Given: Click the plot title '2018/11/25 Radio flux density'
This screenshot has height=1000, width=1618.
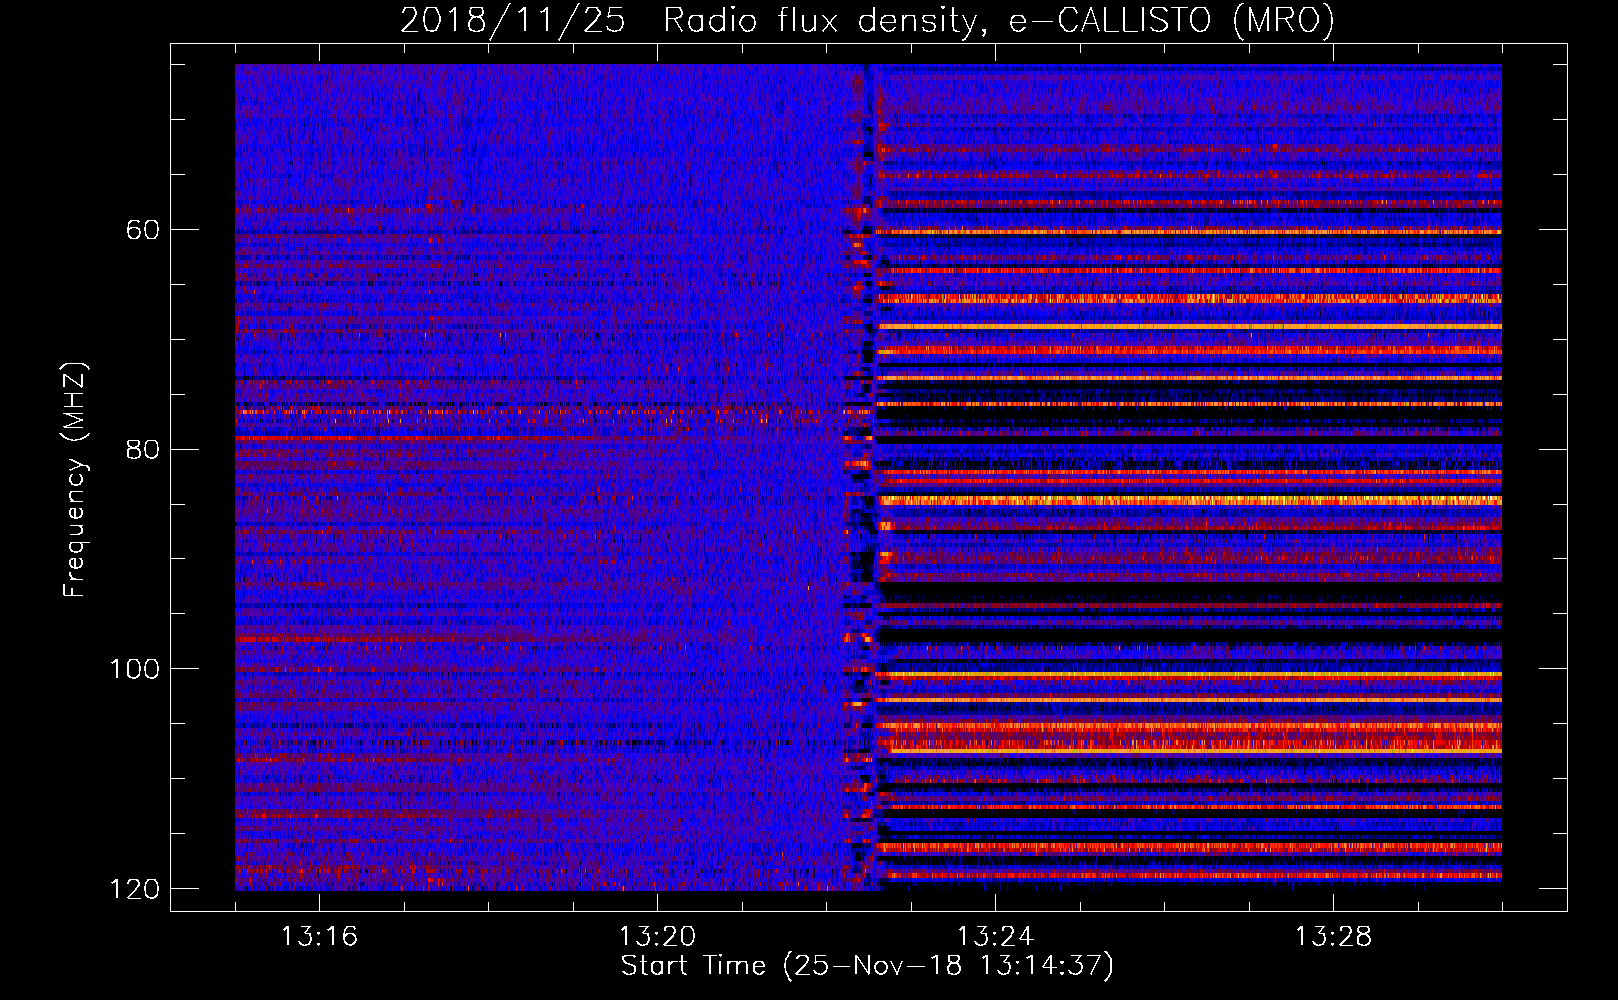Looking at the screenshot, I should pos(867,20).
